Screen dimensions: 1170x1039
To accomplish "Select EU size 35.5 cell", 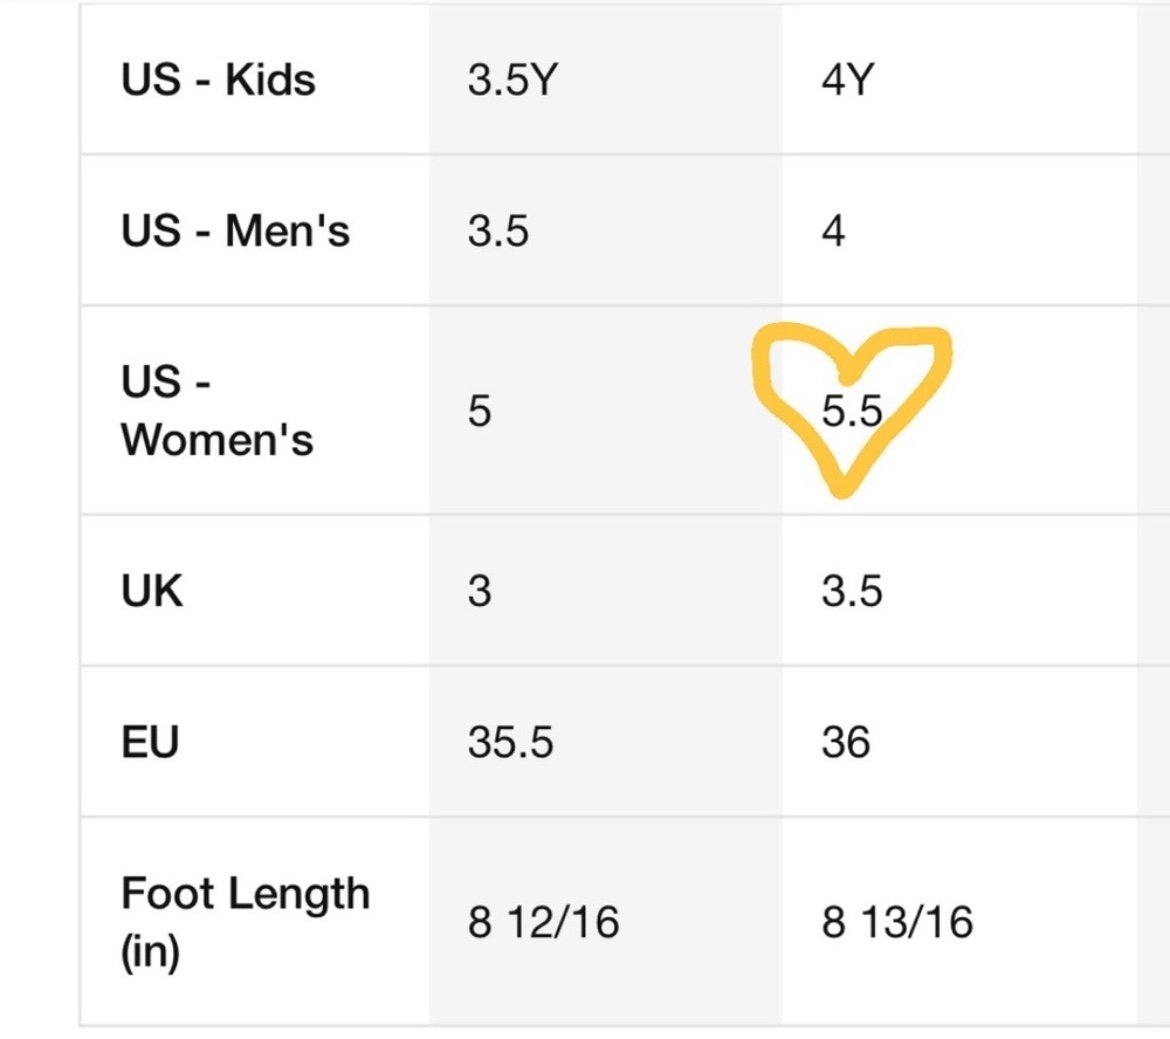I will [606, 742].
